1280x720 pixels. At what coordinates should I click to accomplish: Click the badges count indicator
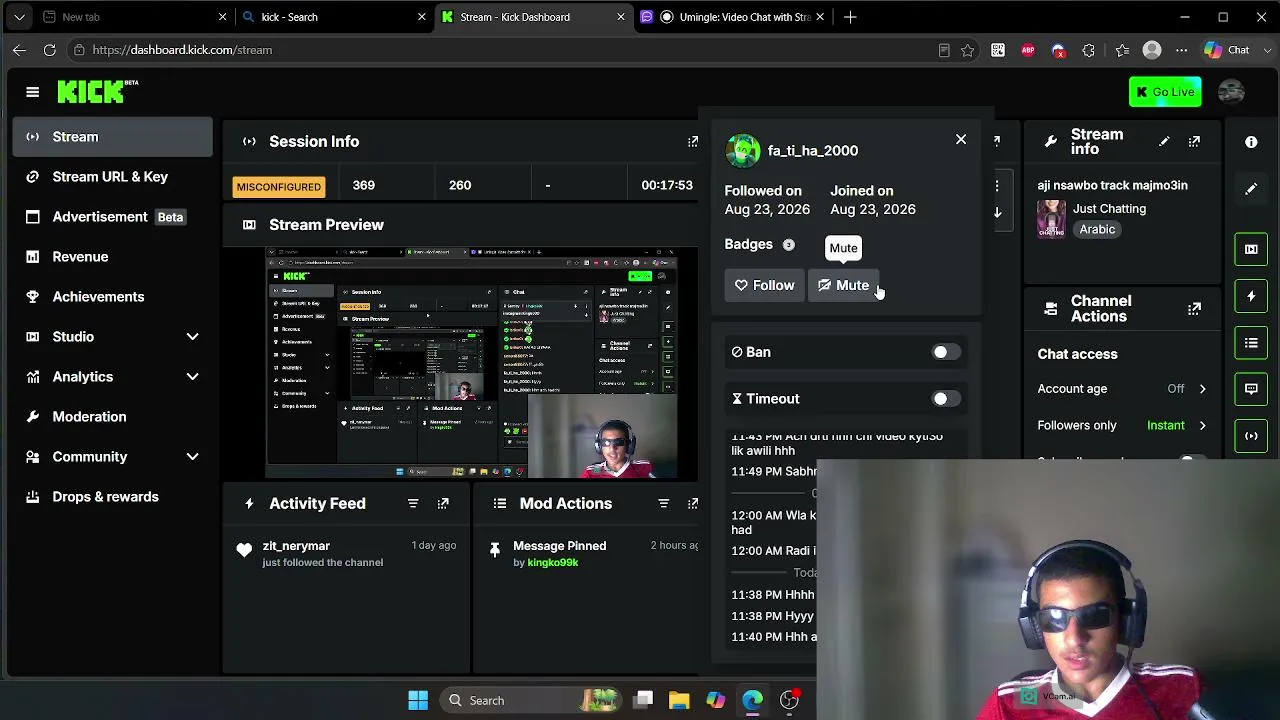[x=788, y=245]
